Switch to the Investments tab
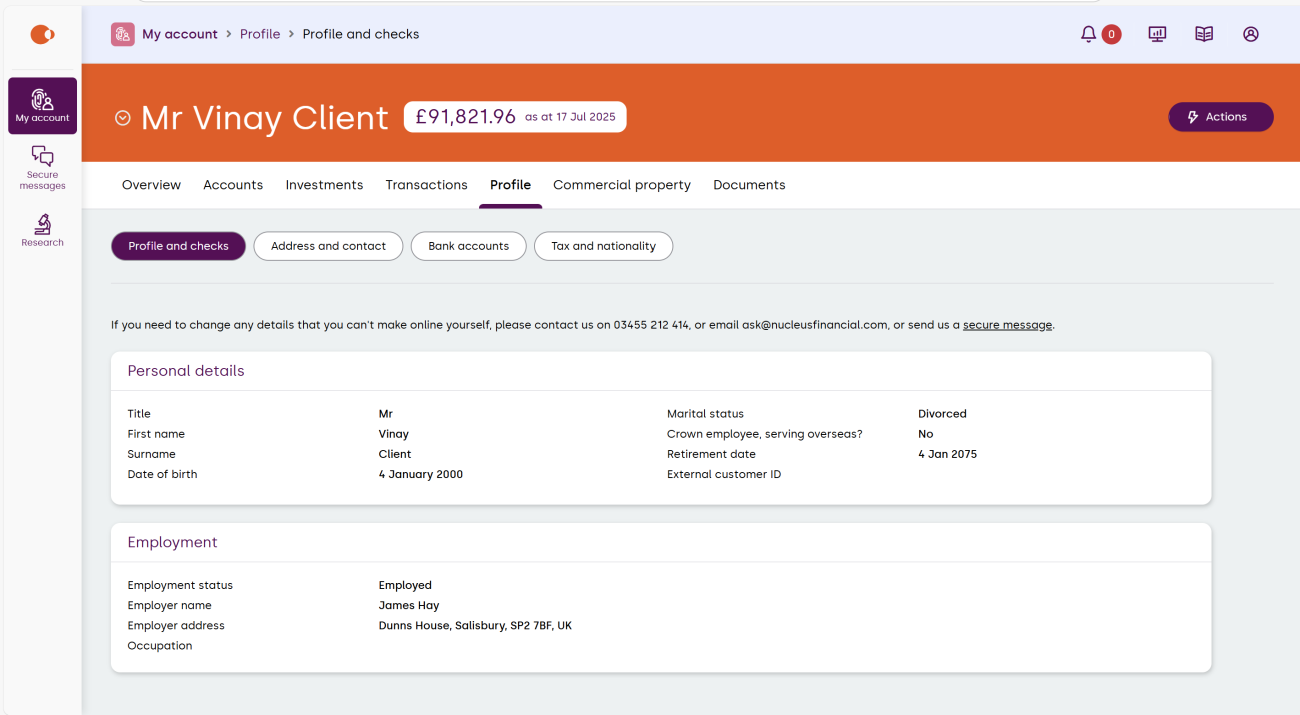Screen dimensions: 1300x715 click(324, 185)
